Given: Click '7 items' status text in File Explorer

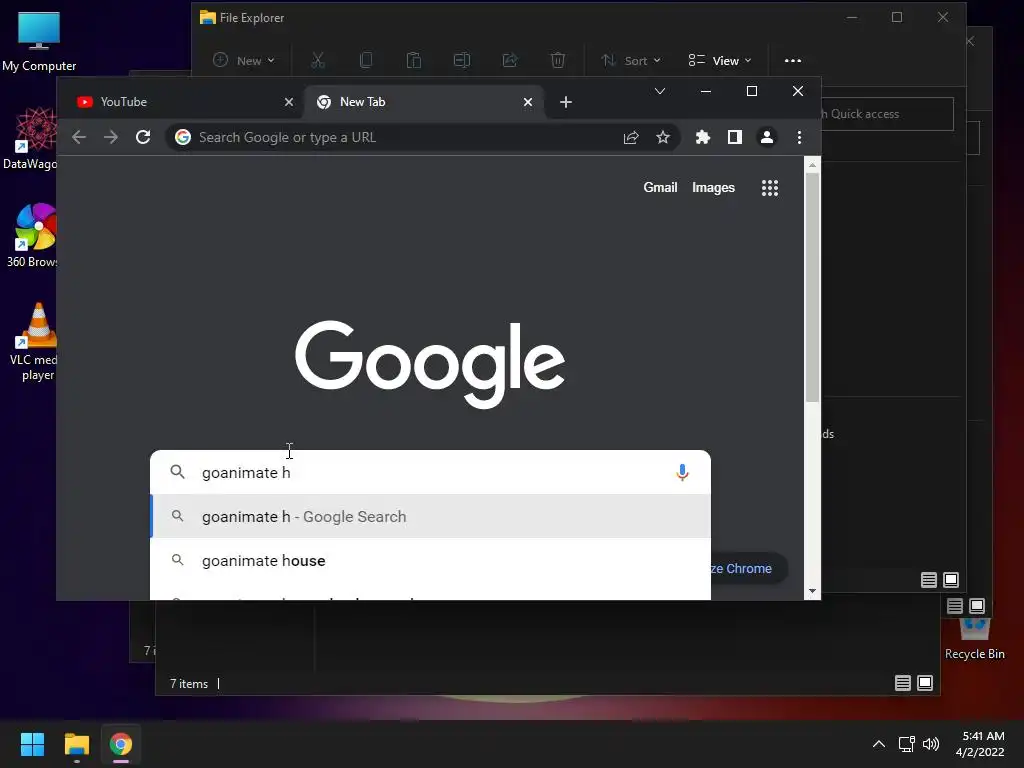Looking at the screenshot, I should (x=189, y=684).
